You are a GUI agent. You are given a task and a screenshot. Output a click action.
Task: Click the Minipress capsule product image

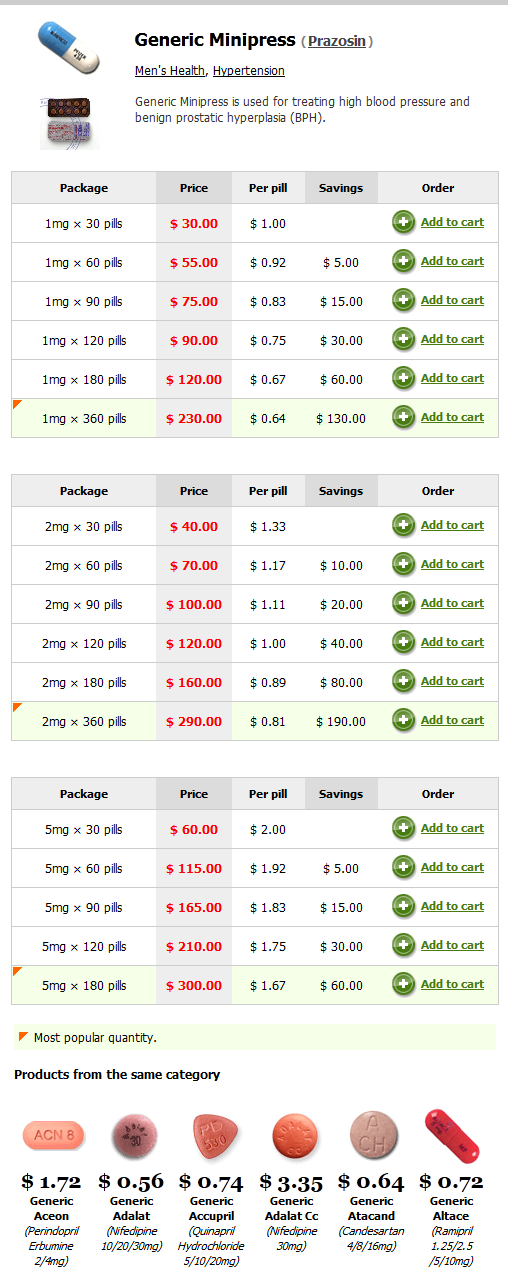69,48
